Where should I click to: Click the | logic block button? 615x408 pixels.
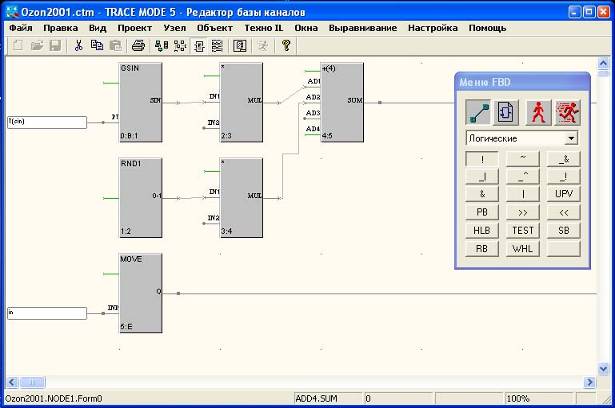pyautogui.click(x=523, y=194)
